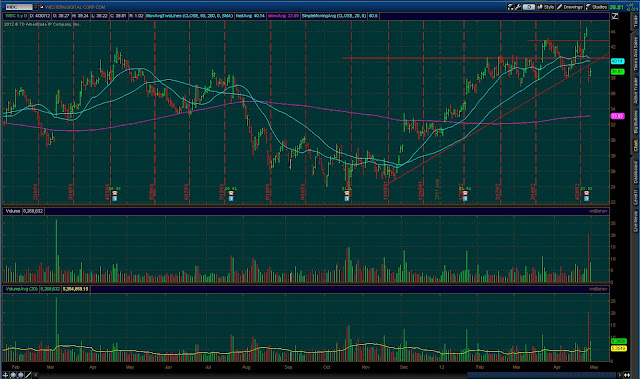Click MovAvgTwoLines study label

190,16
